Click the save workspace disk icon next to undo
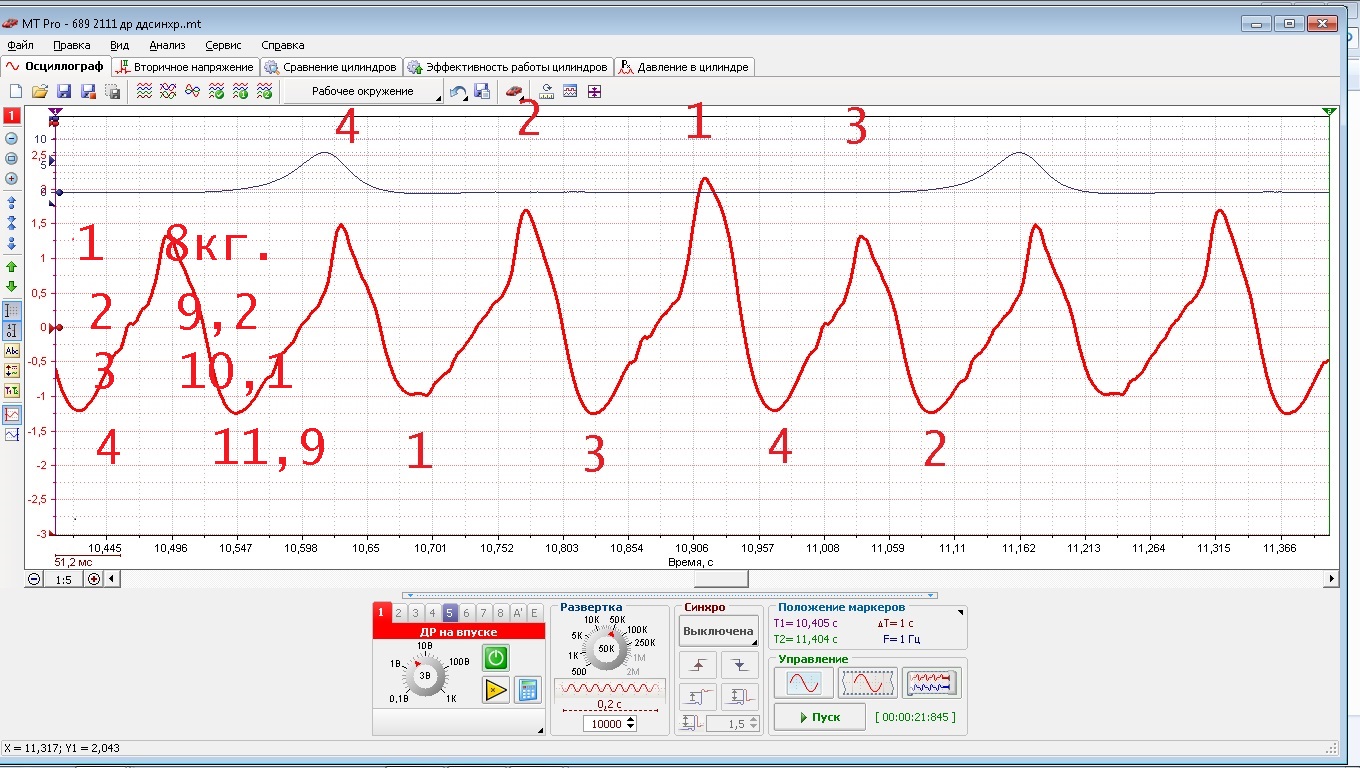Viewport: 1360px width, 768px height. (x=482, y=92)
